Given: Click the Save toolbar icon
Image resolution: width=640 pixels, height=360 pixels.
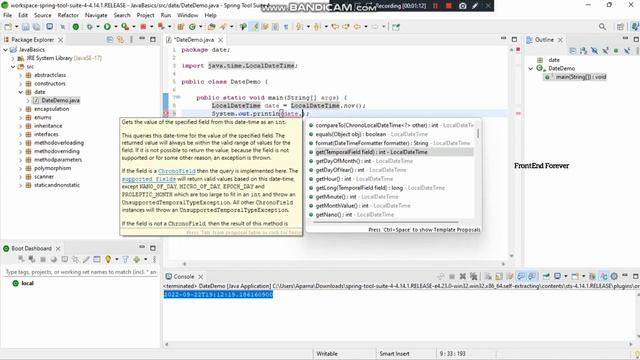Looking at the screenshot, I should point(26,27).
